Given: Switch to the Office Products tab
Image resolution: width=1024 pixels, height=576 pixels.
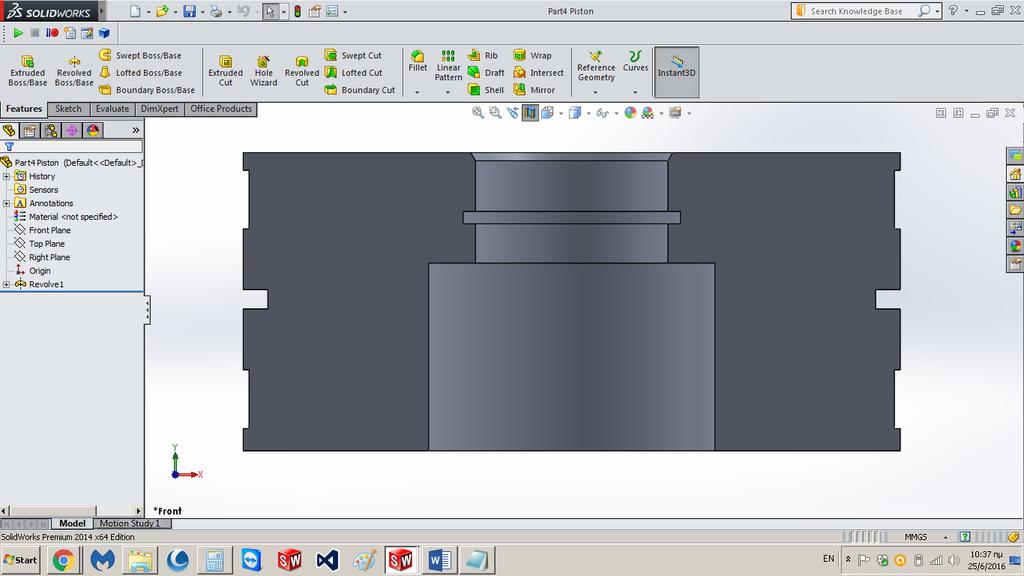Looking at the screenshot, I should point(221,109).
